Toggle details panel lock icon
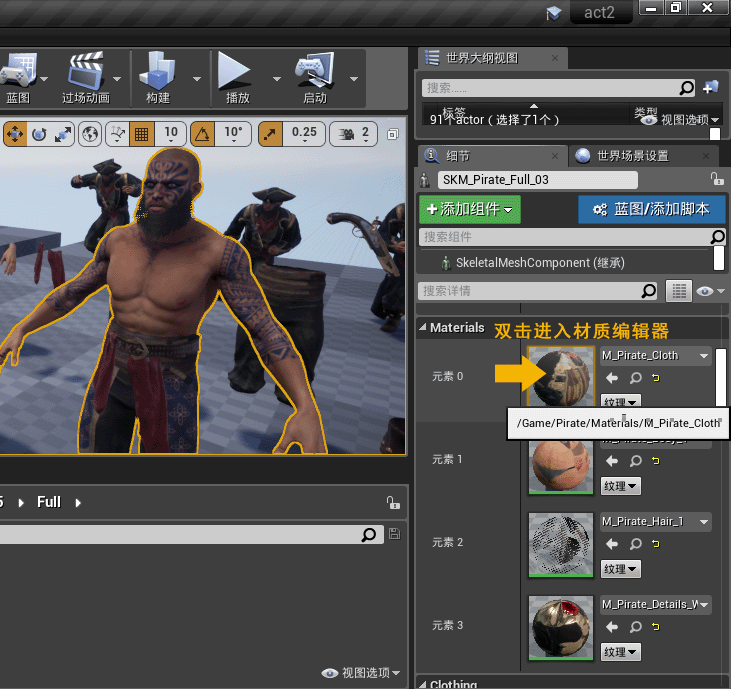 pyautogui.click(x=717, y=179)
